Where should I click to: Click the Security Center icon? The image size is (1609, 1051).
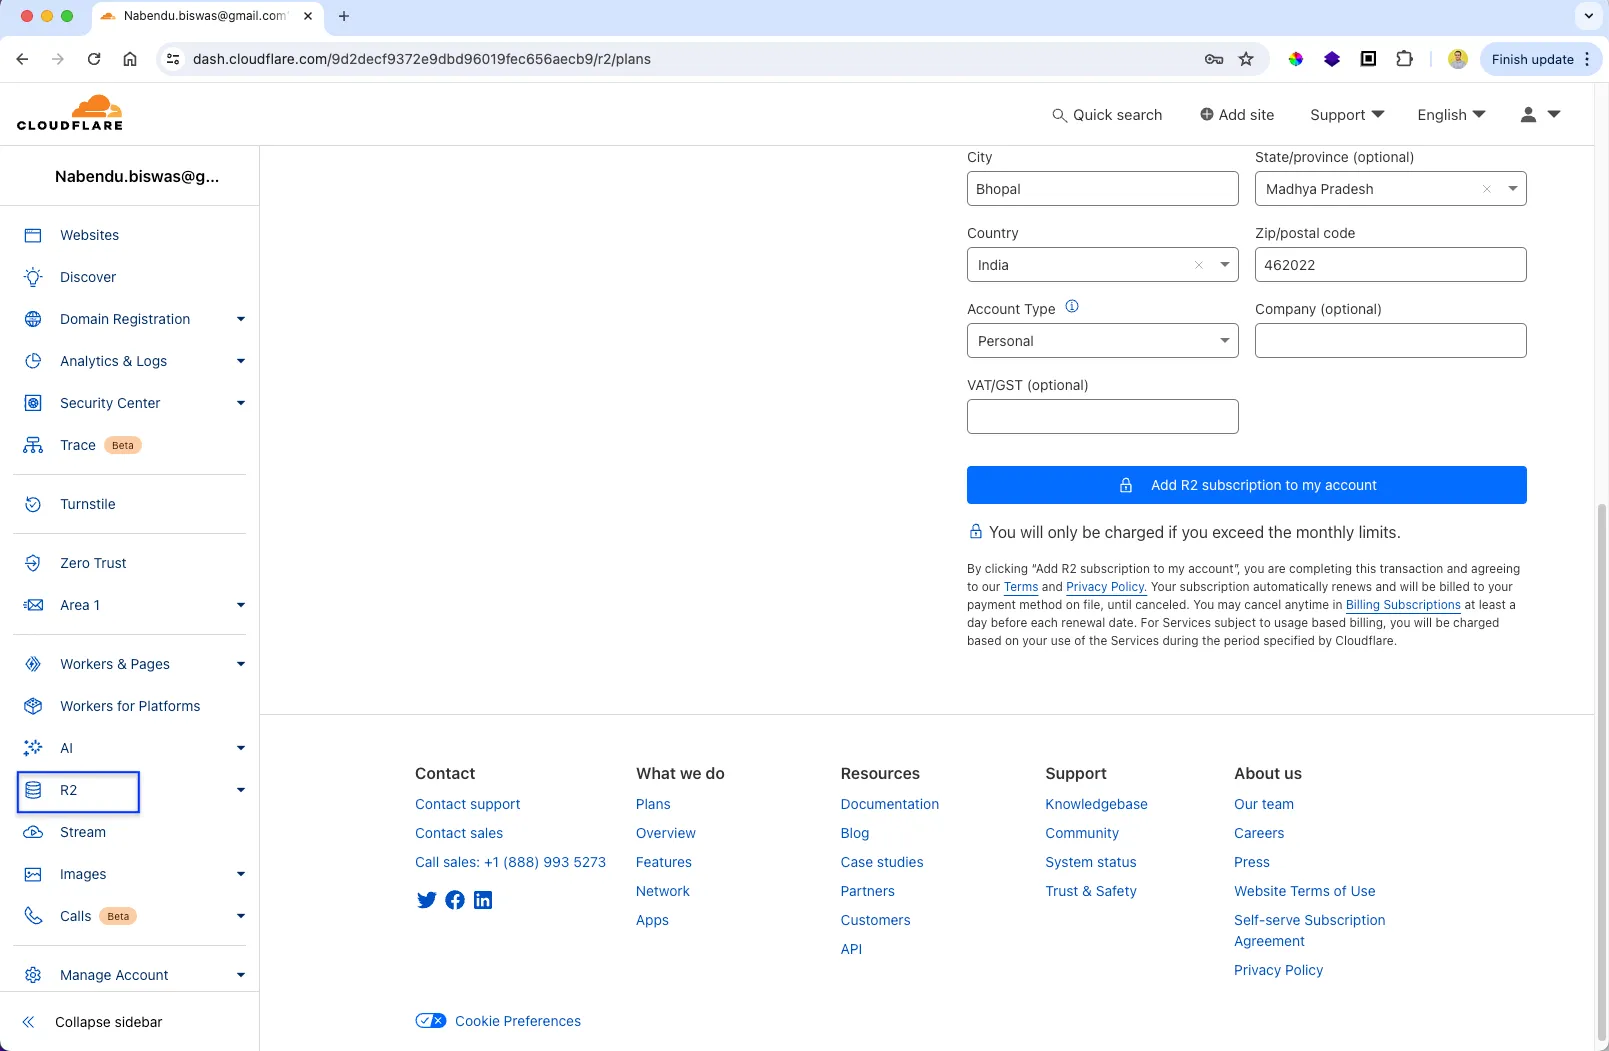(33, 403)
